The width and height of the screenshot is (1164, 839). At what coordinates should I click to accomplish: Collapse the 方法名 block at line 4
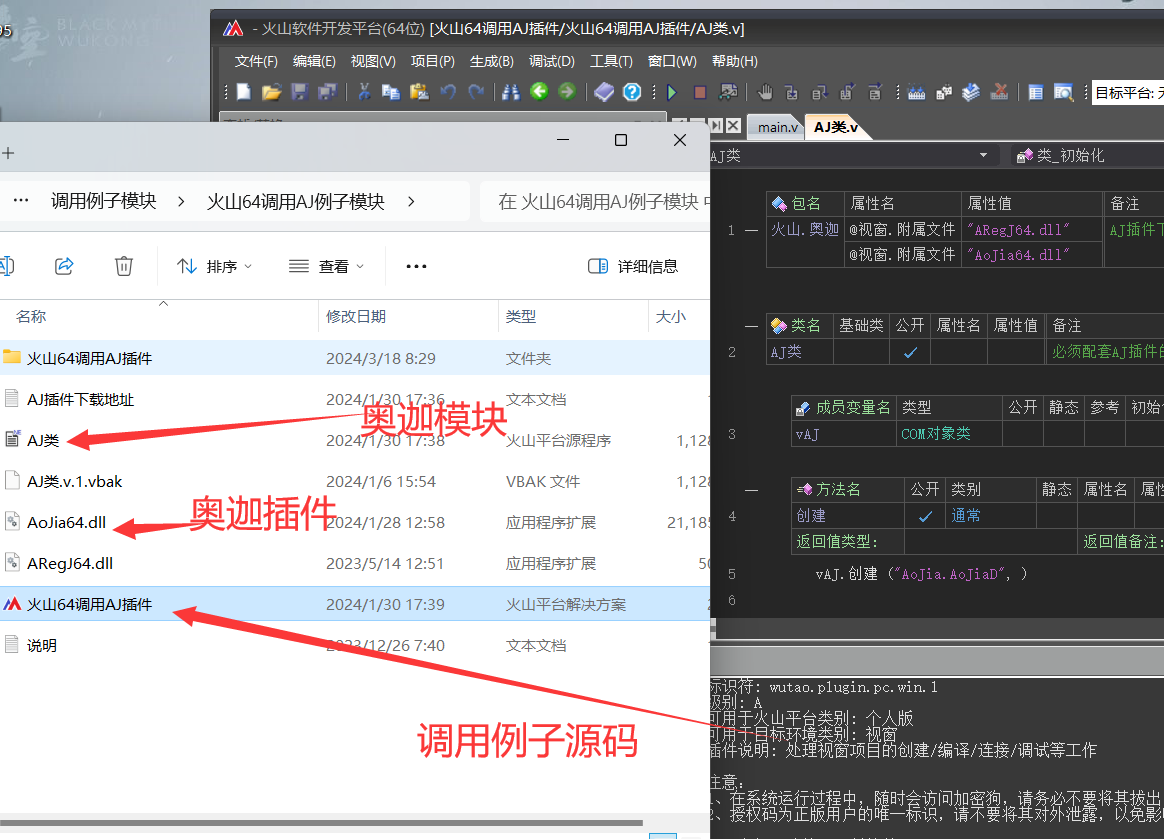coord(751,490)
